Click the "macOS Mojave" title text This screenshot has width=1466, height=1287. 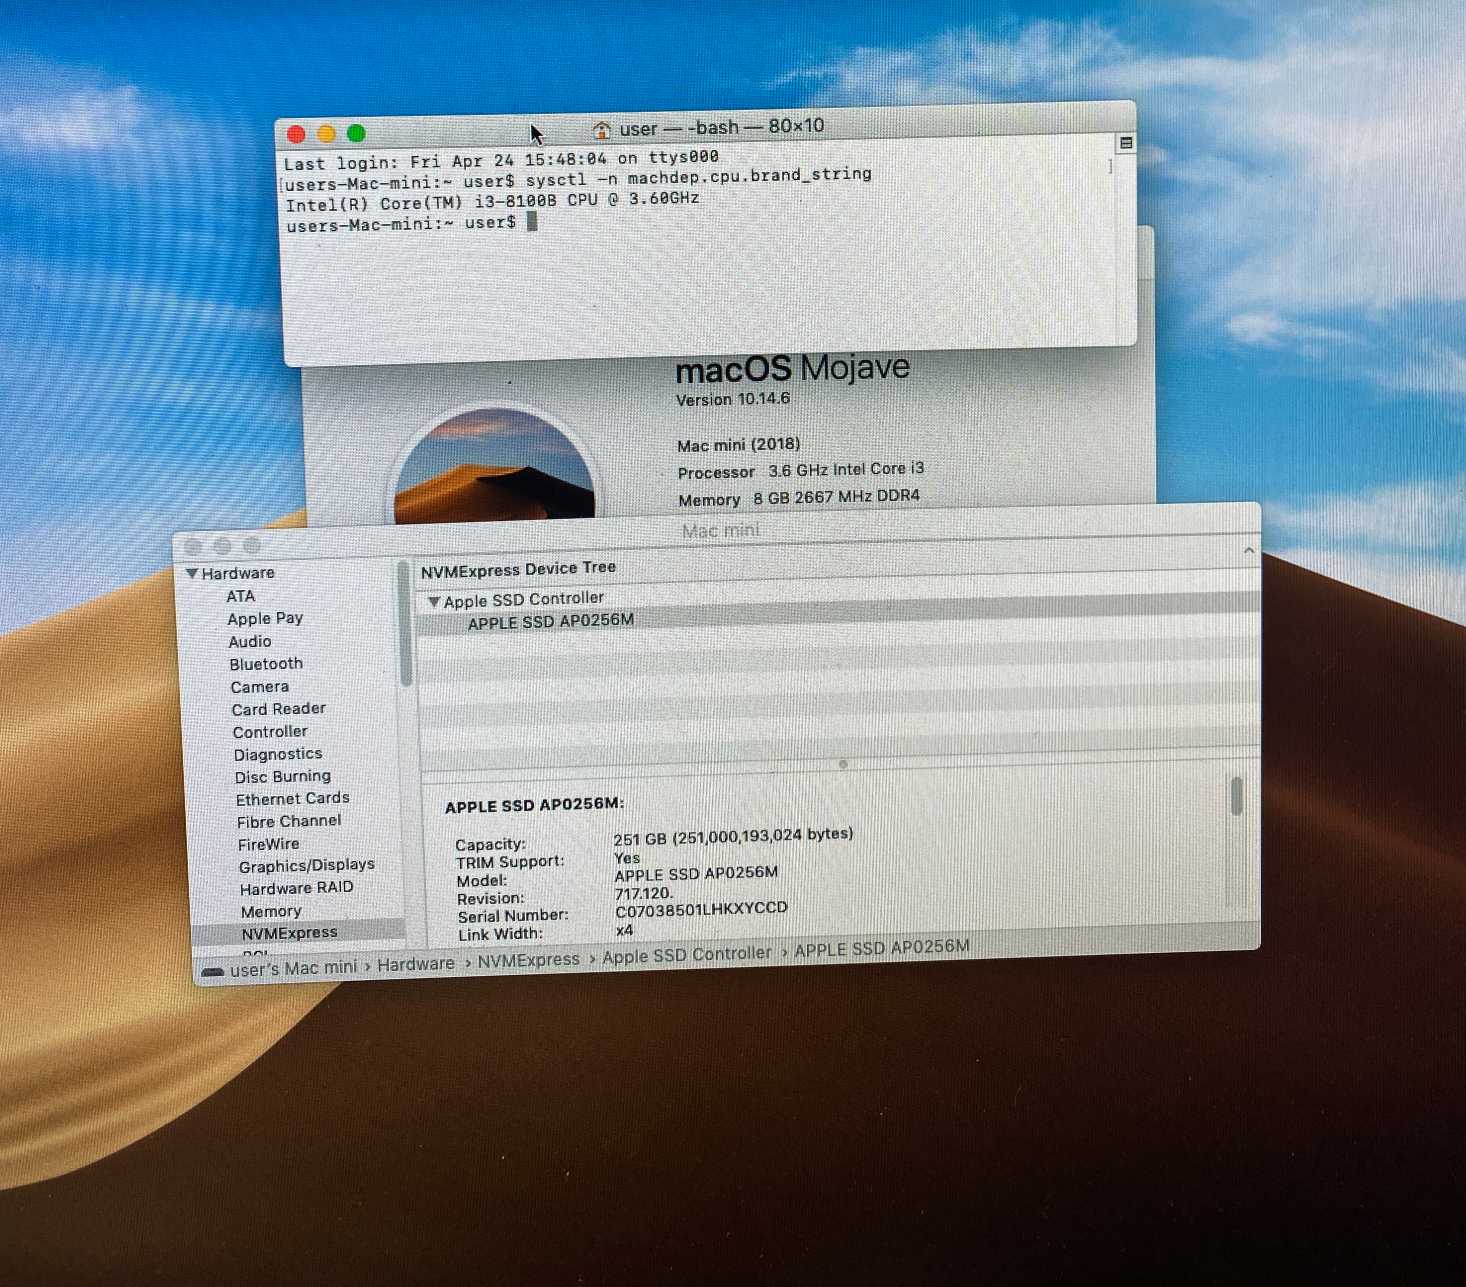(793, 369)
